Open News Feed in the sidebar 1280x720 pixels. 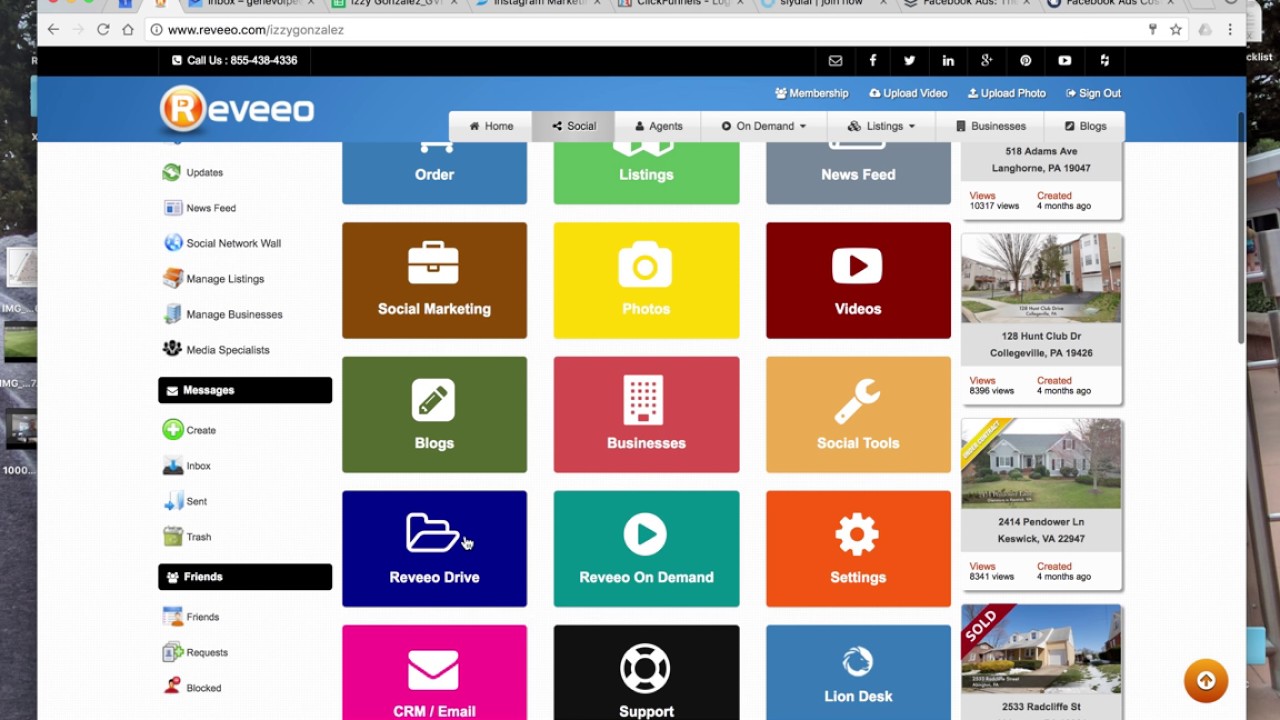(199, 208)
